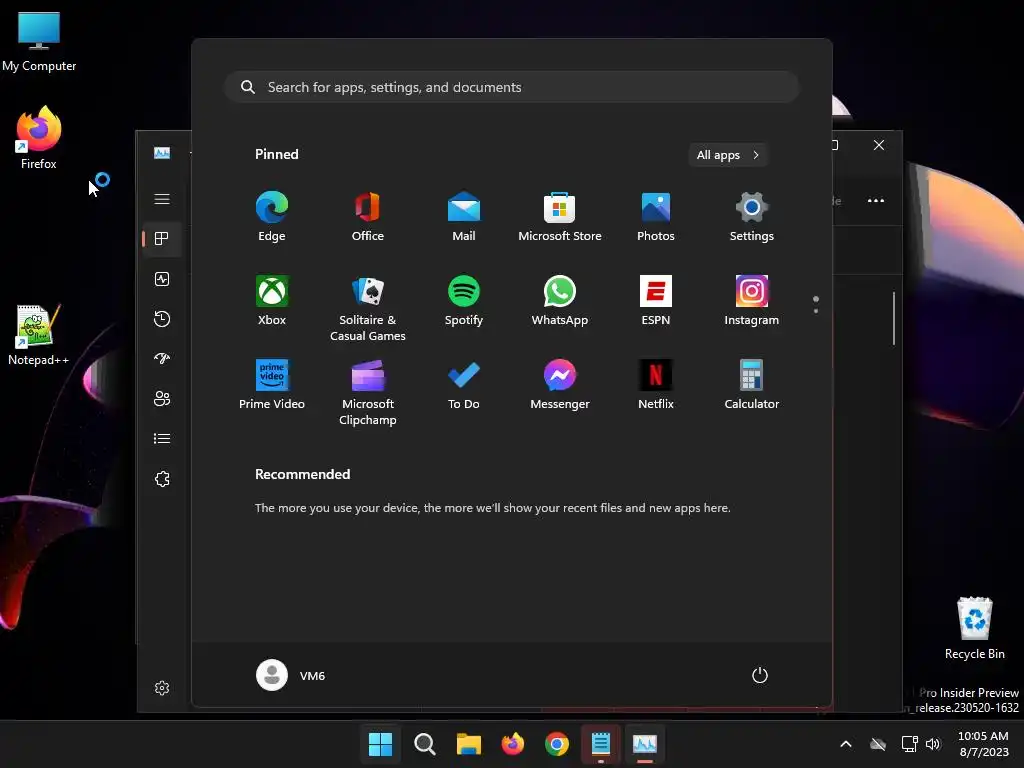
Task: Open Microsoft Store
Action: (x=560, y=217)
